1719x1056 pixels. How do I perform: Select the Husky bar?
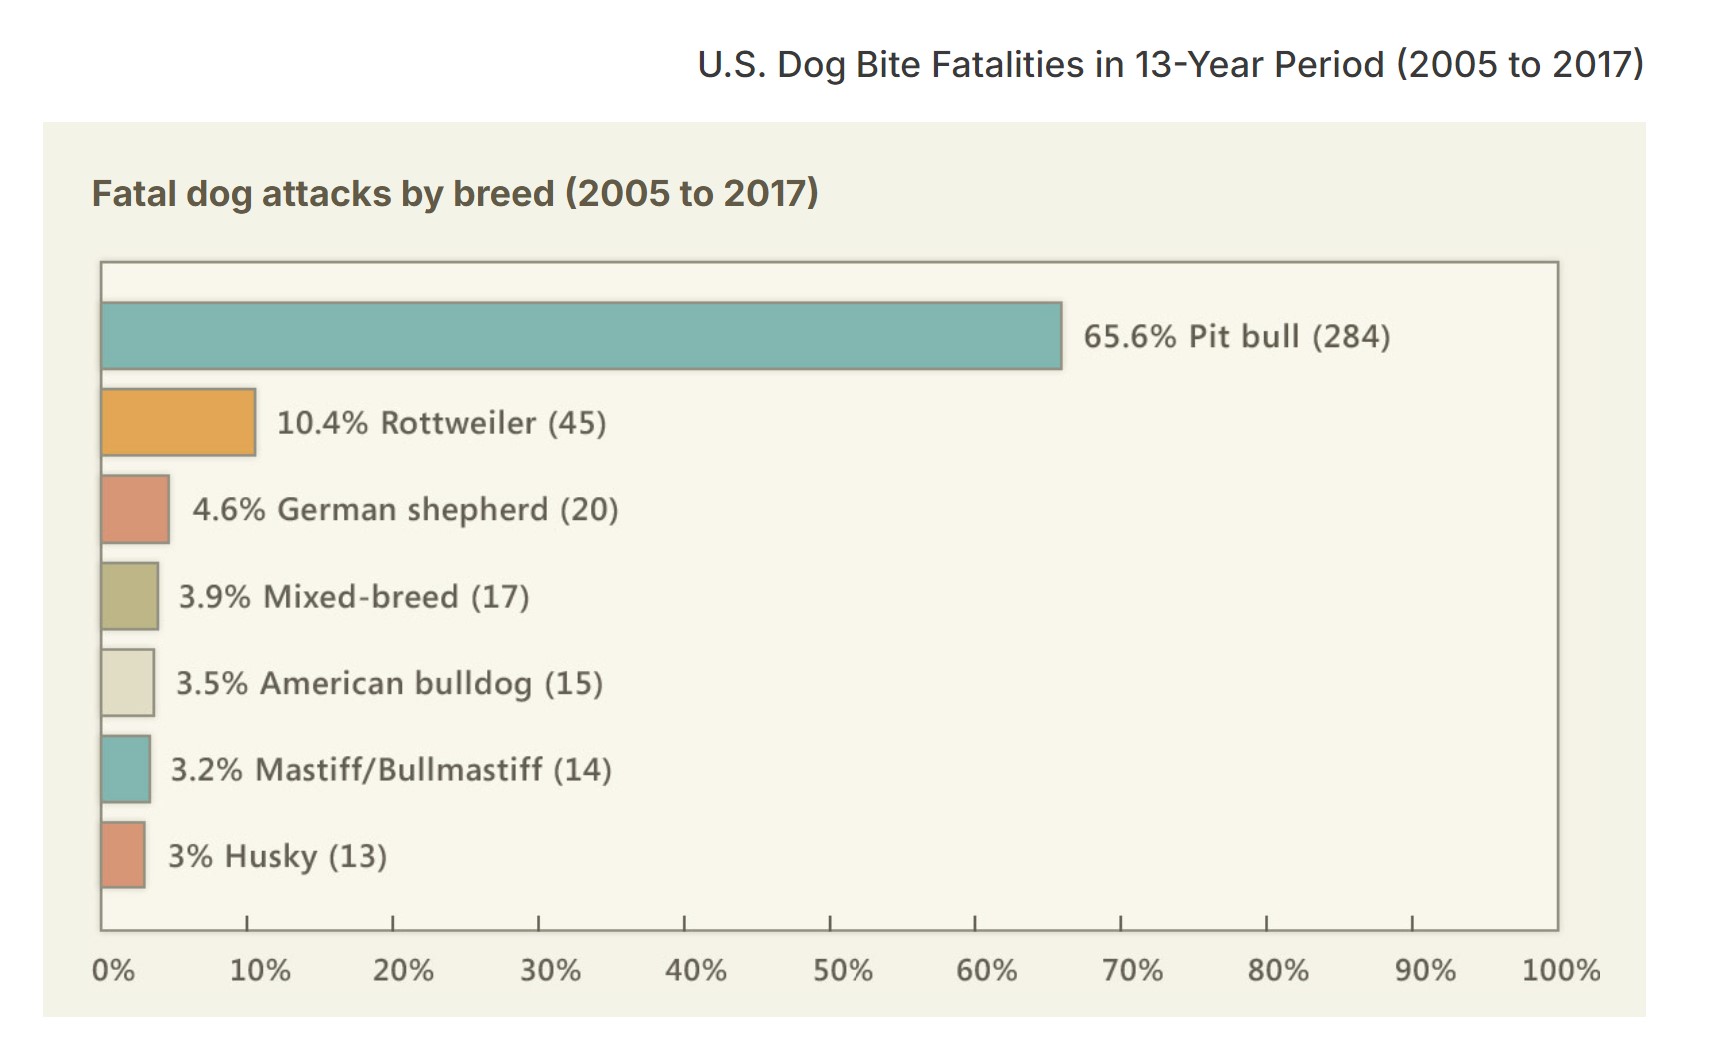[x=123, y=855]
